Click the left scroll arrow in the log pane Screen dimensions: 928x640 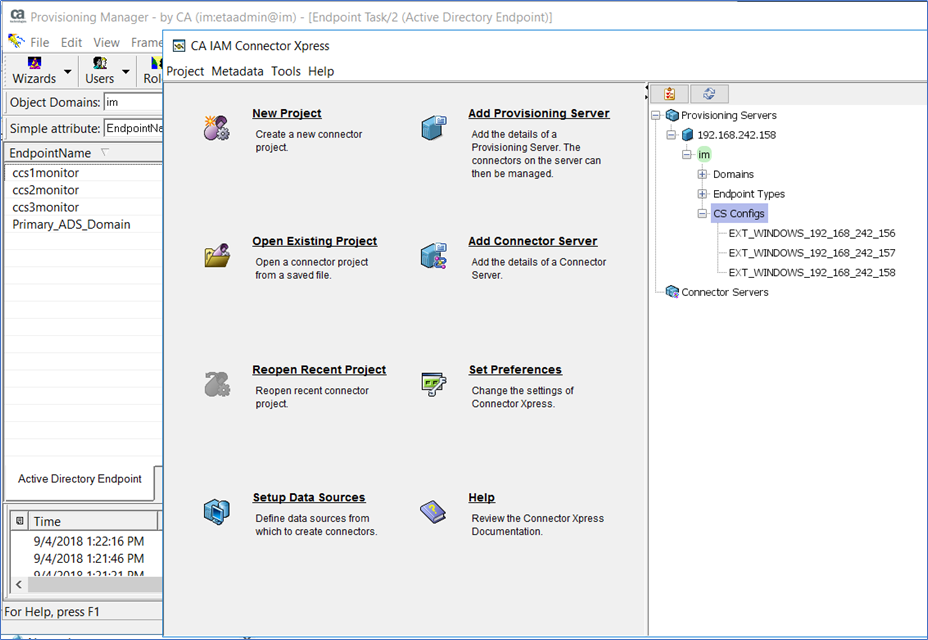(x=19, y=585)
